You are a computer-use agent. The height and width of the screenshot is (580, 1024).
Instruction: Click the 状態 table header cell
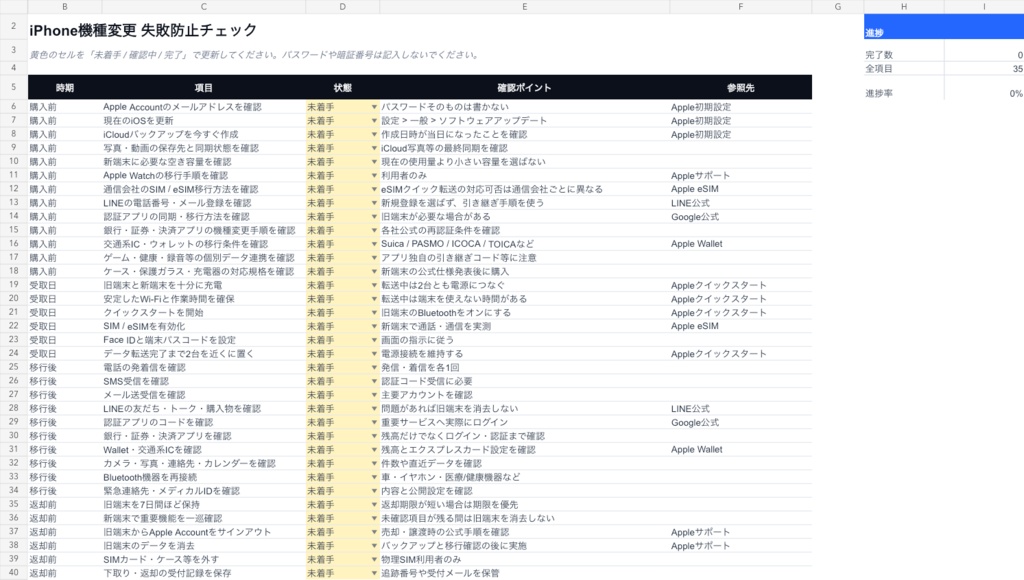[342, 88]
